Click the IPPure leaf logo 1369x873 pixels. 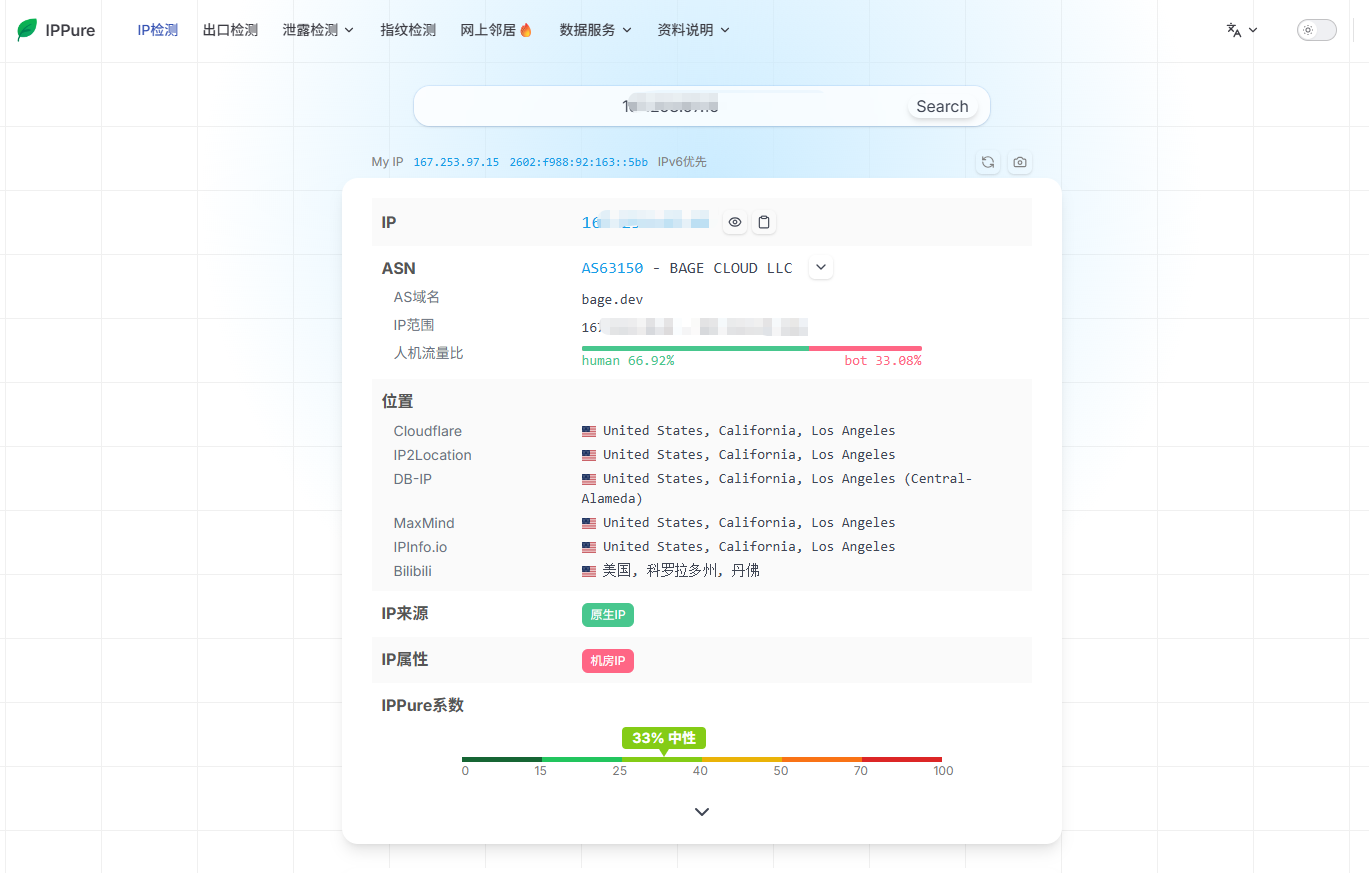27,30
